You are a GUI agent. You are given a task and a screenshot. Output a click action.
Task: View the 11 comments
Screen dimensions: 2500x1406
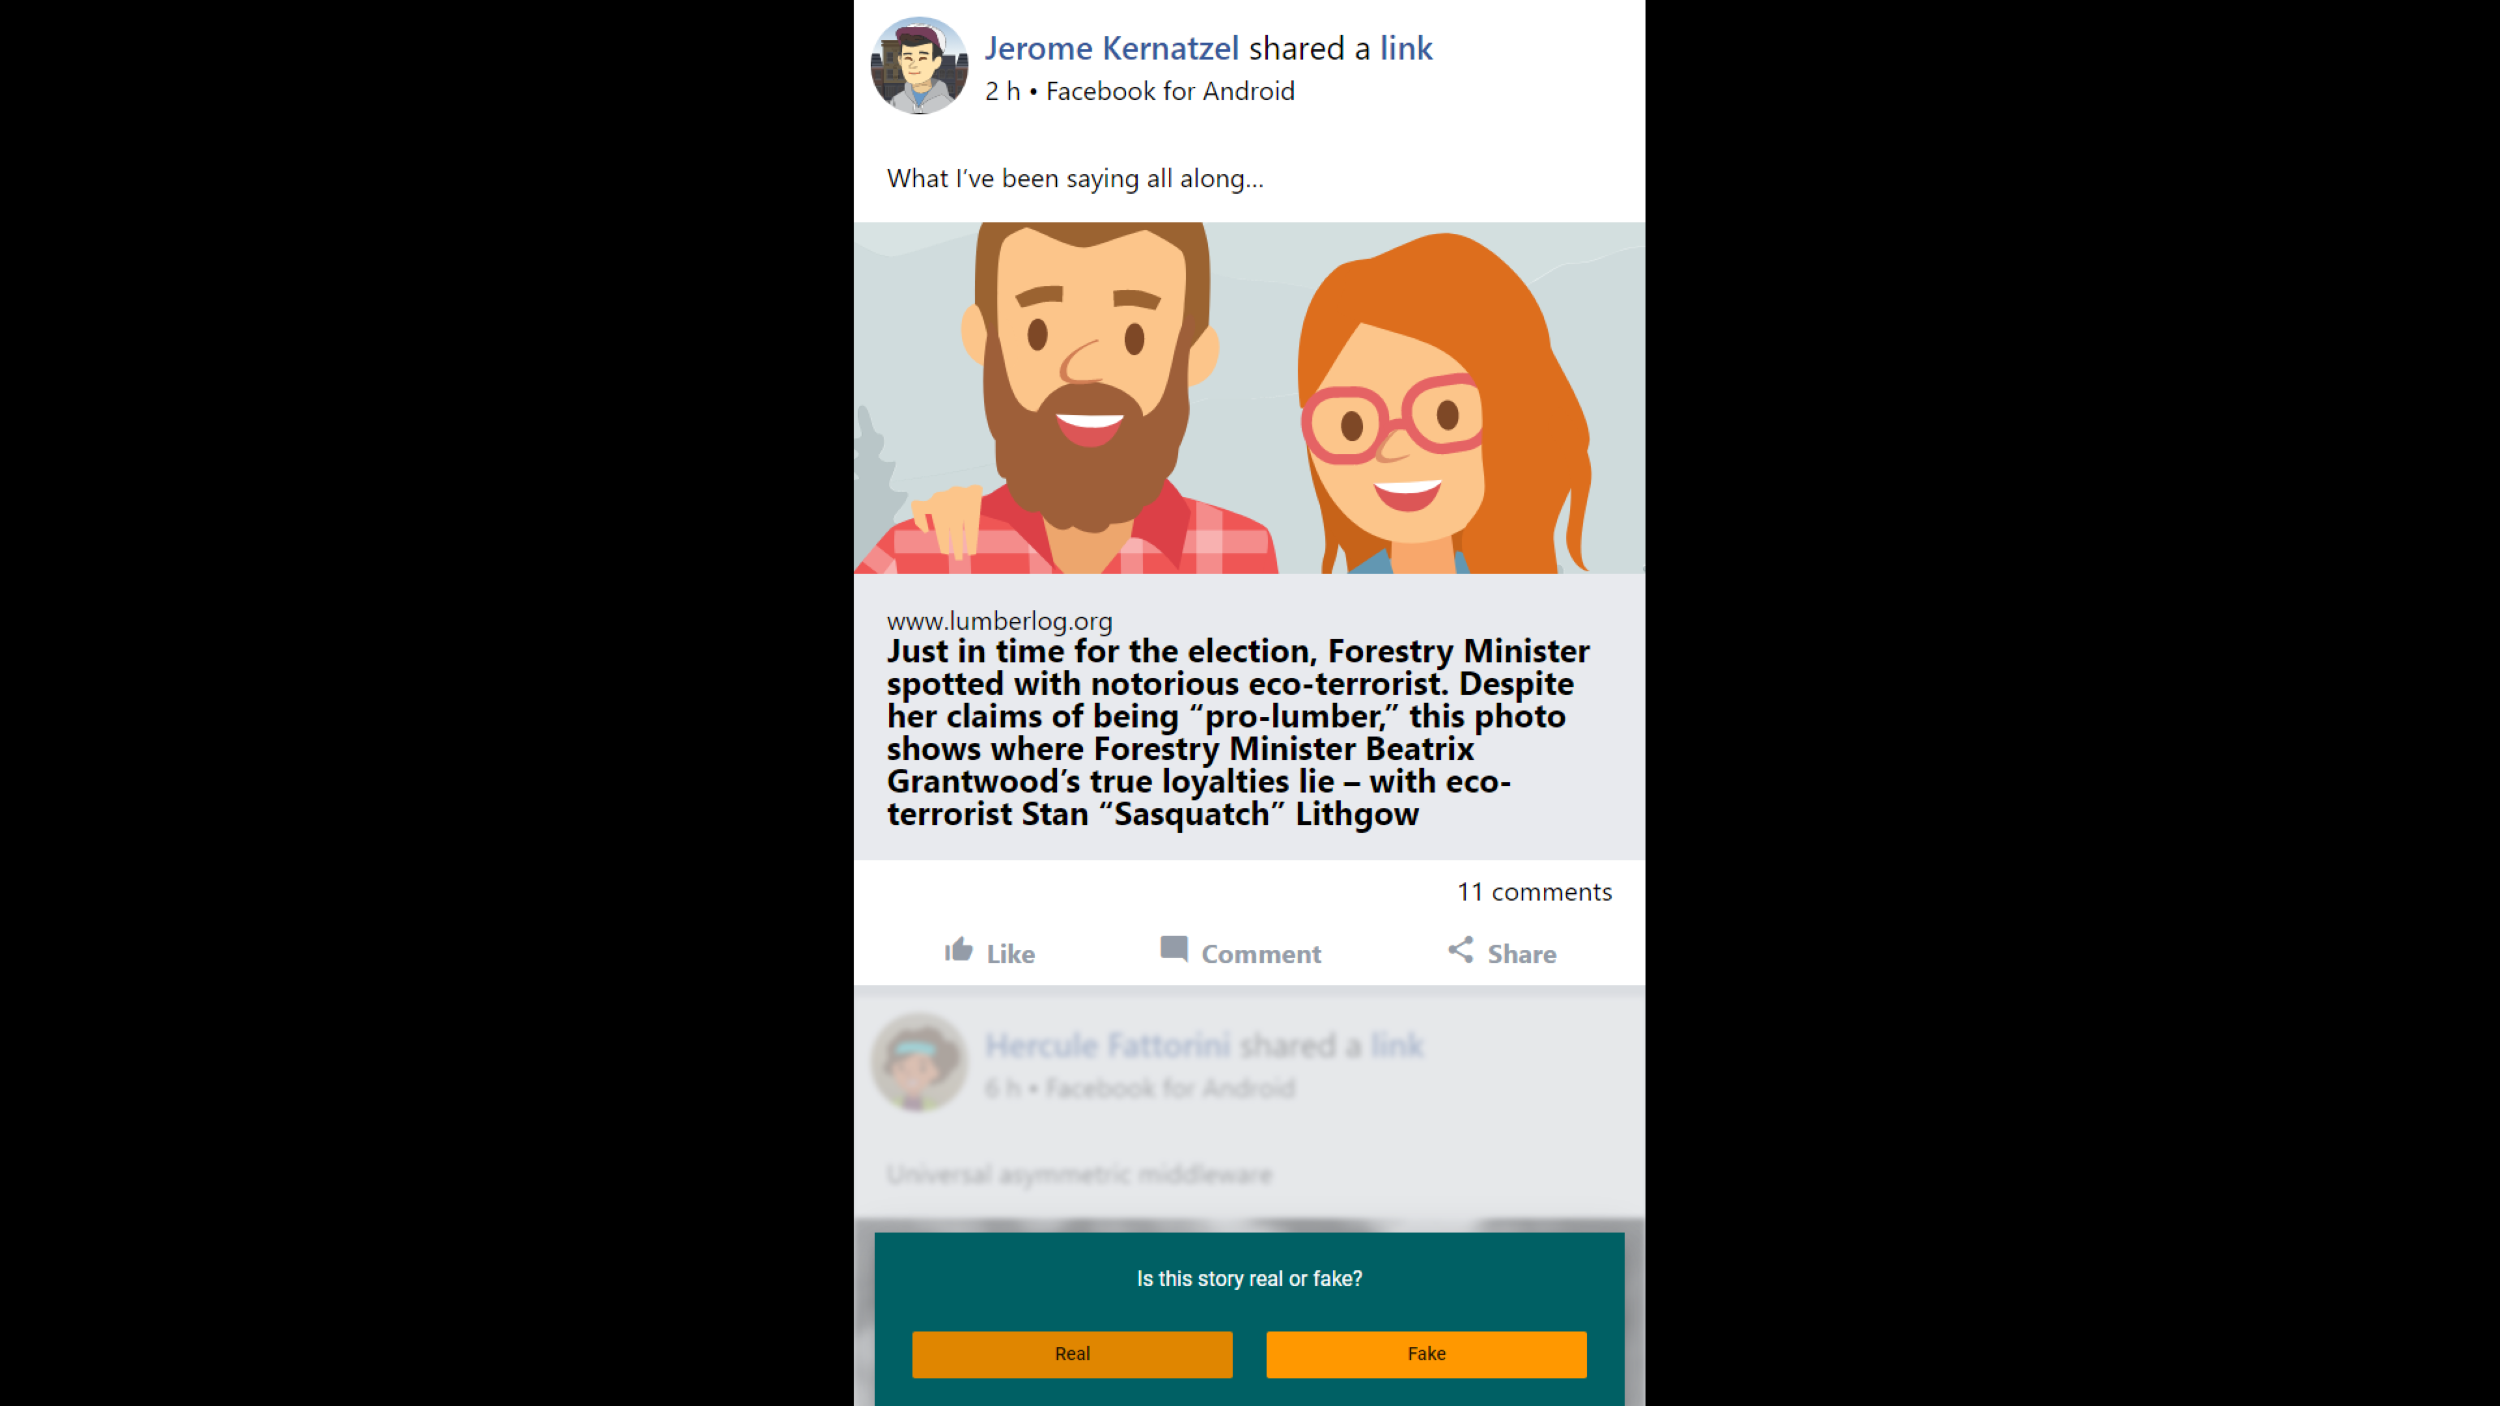1534,892
